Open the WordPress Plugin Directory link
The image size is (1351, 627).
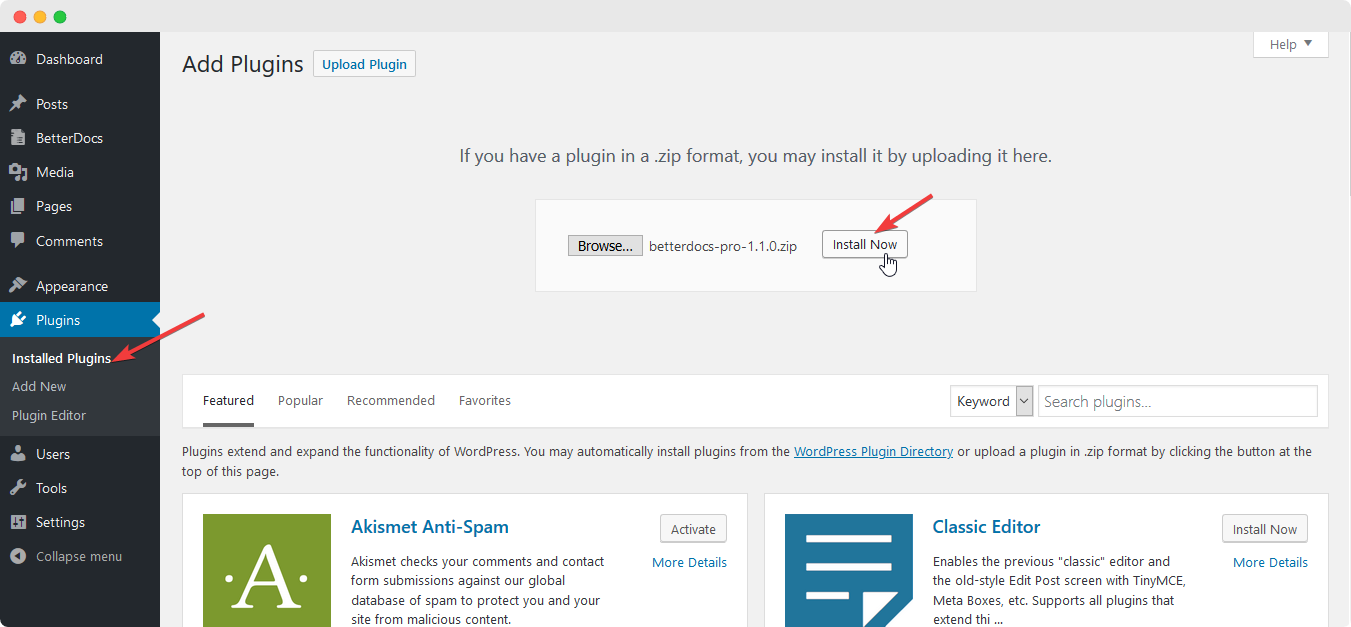pyautogui.click(x=873, y=451)
